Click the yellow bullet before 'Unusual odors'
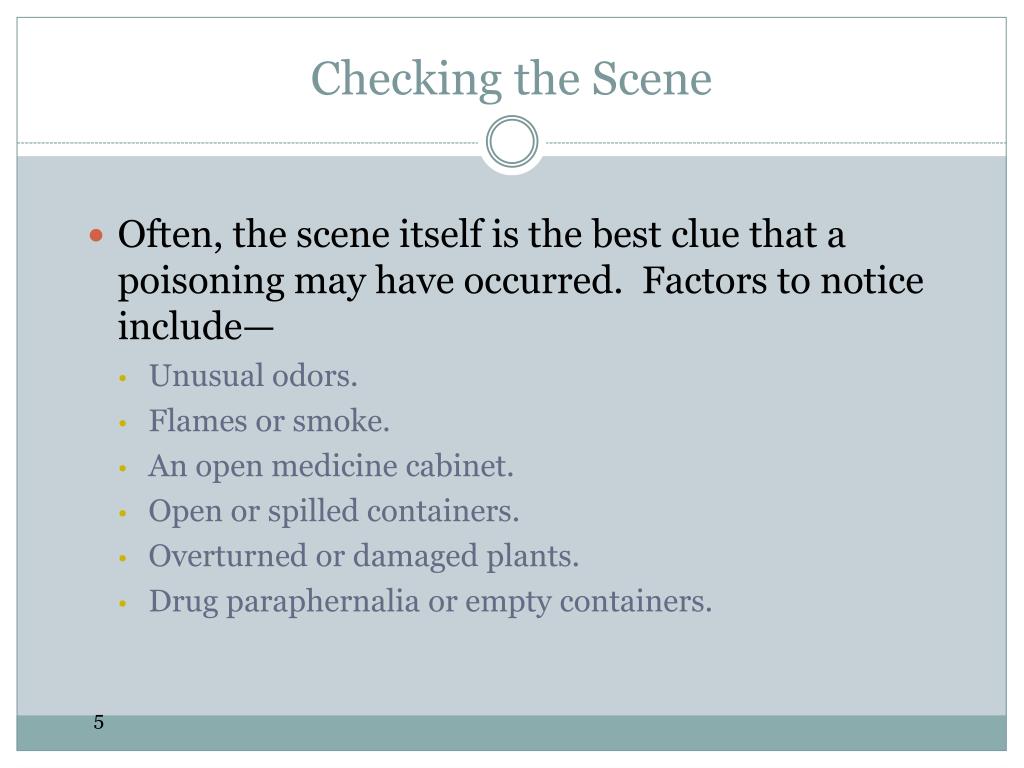 pyautogui.click(x=122, y=378)
